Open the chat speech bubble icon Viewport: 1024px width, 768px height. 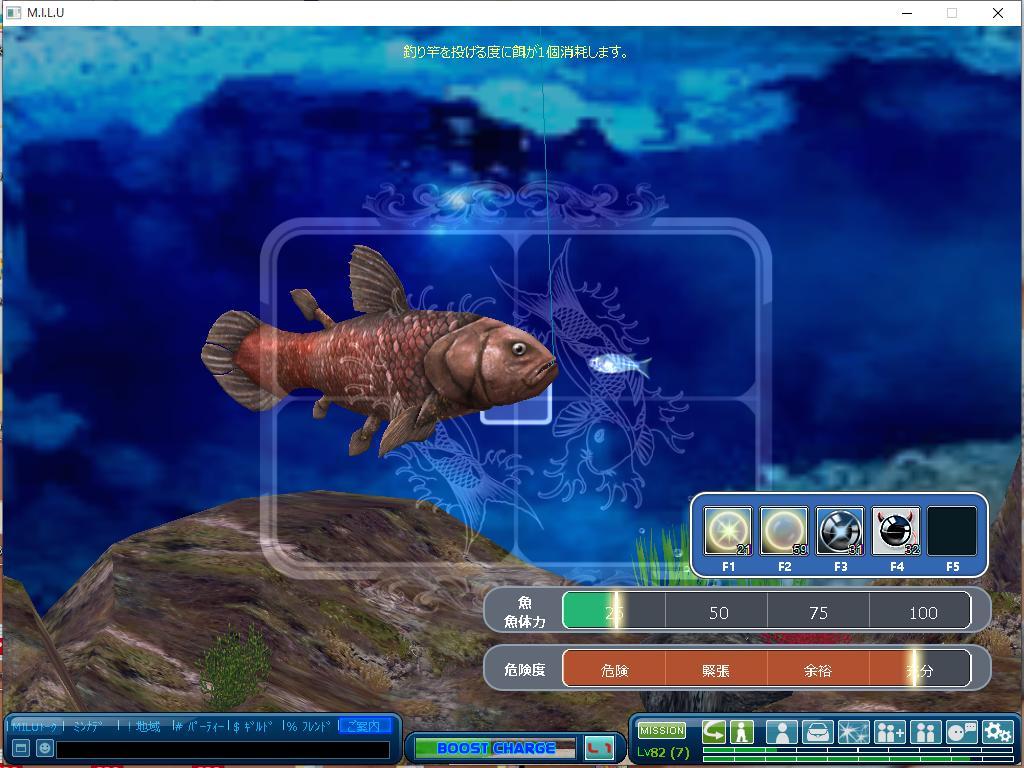pos(961,732)
